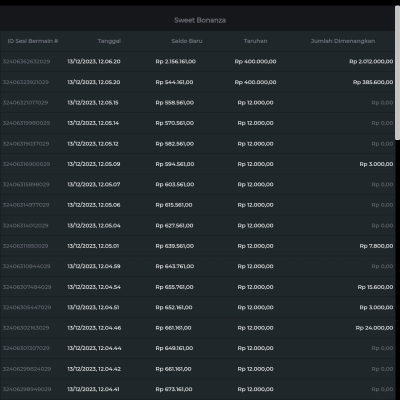Click balance Rp 603.561,00
The image size is (400, 400).
(x=175, y=185)
